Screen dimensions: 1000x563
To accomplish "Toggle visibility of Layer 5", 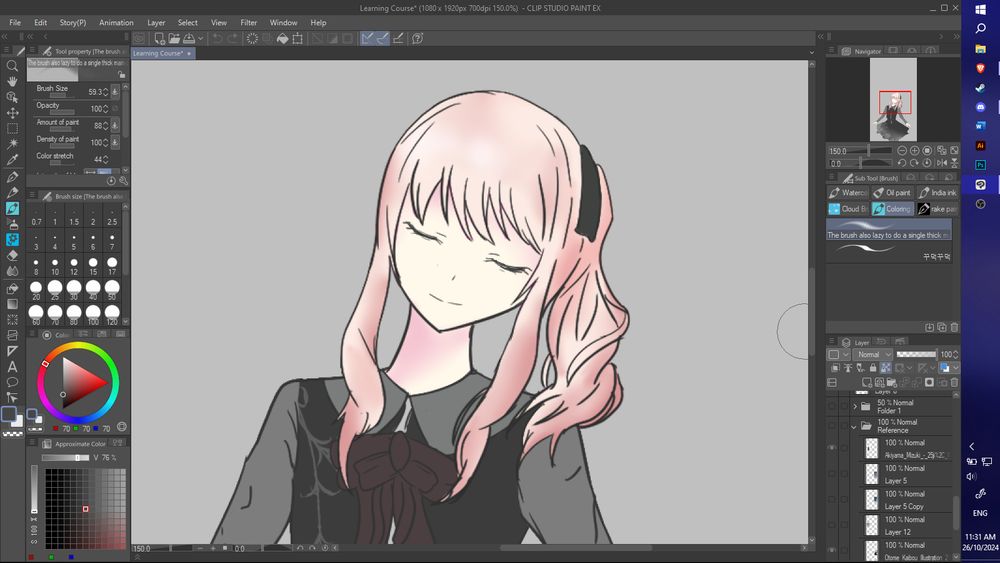I will 832,474.
